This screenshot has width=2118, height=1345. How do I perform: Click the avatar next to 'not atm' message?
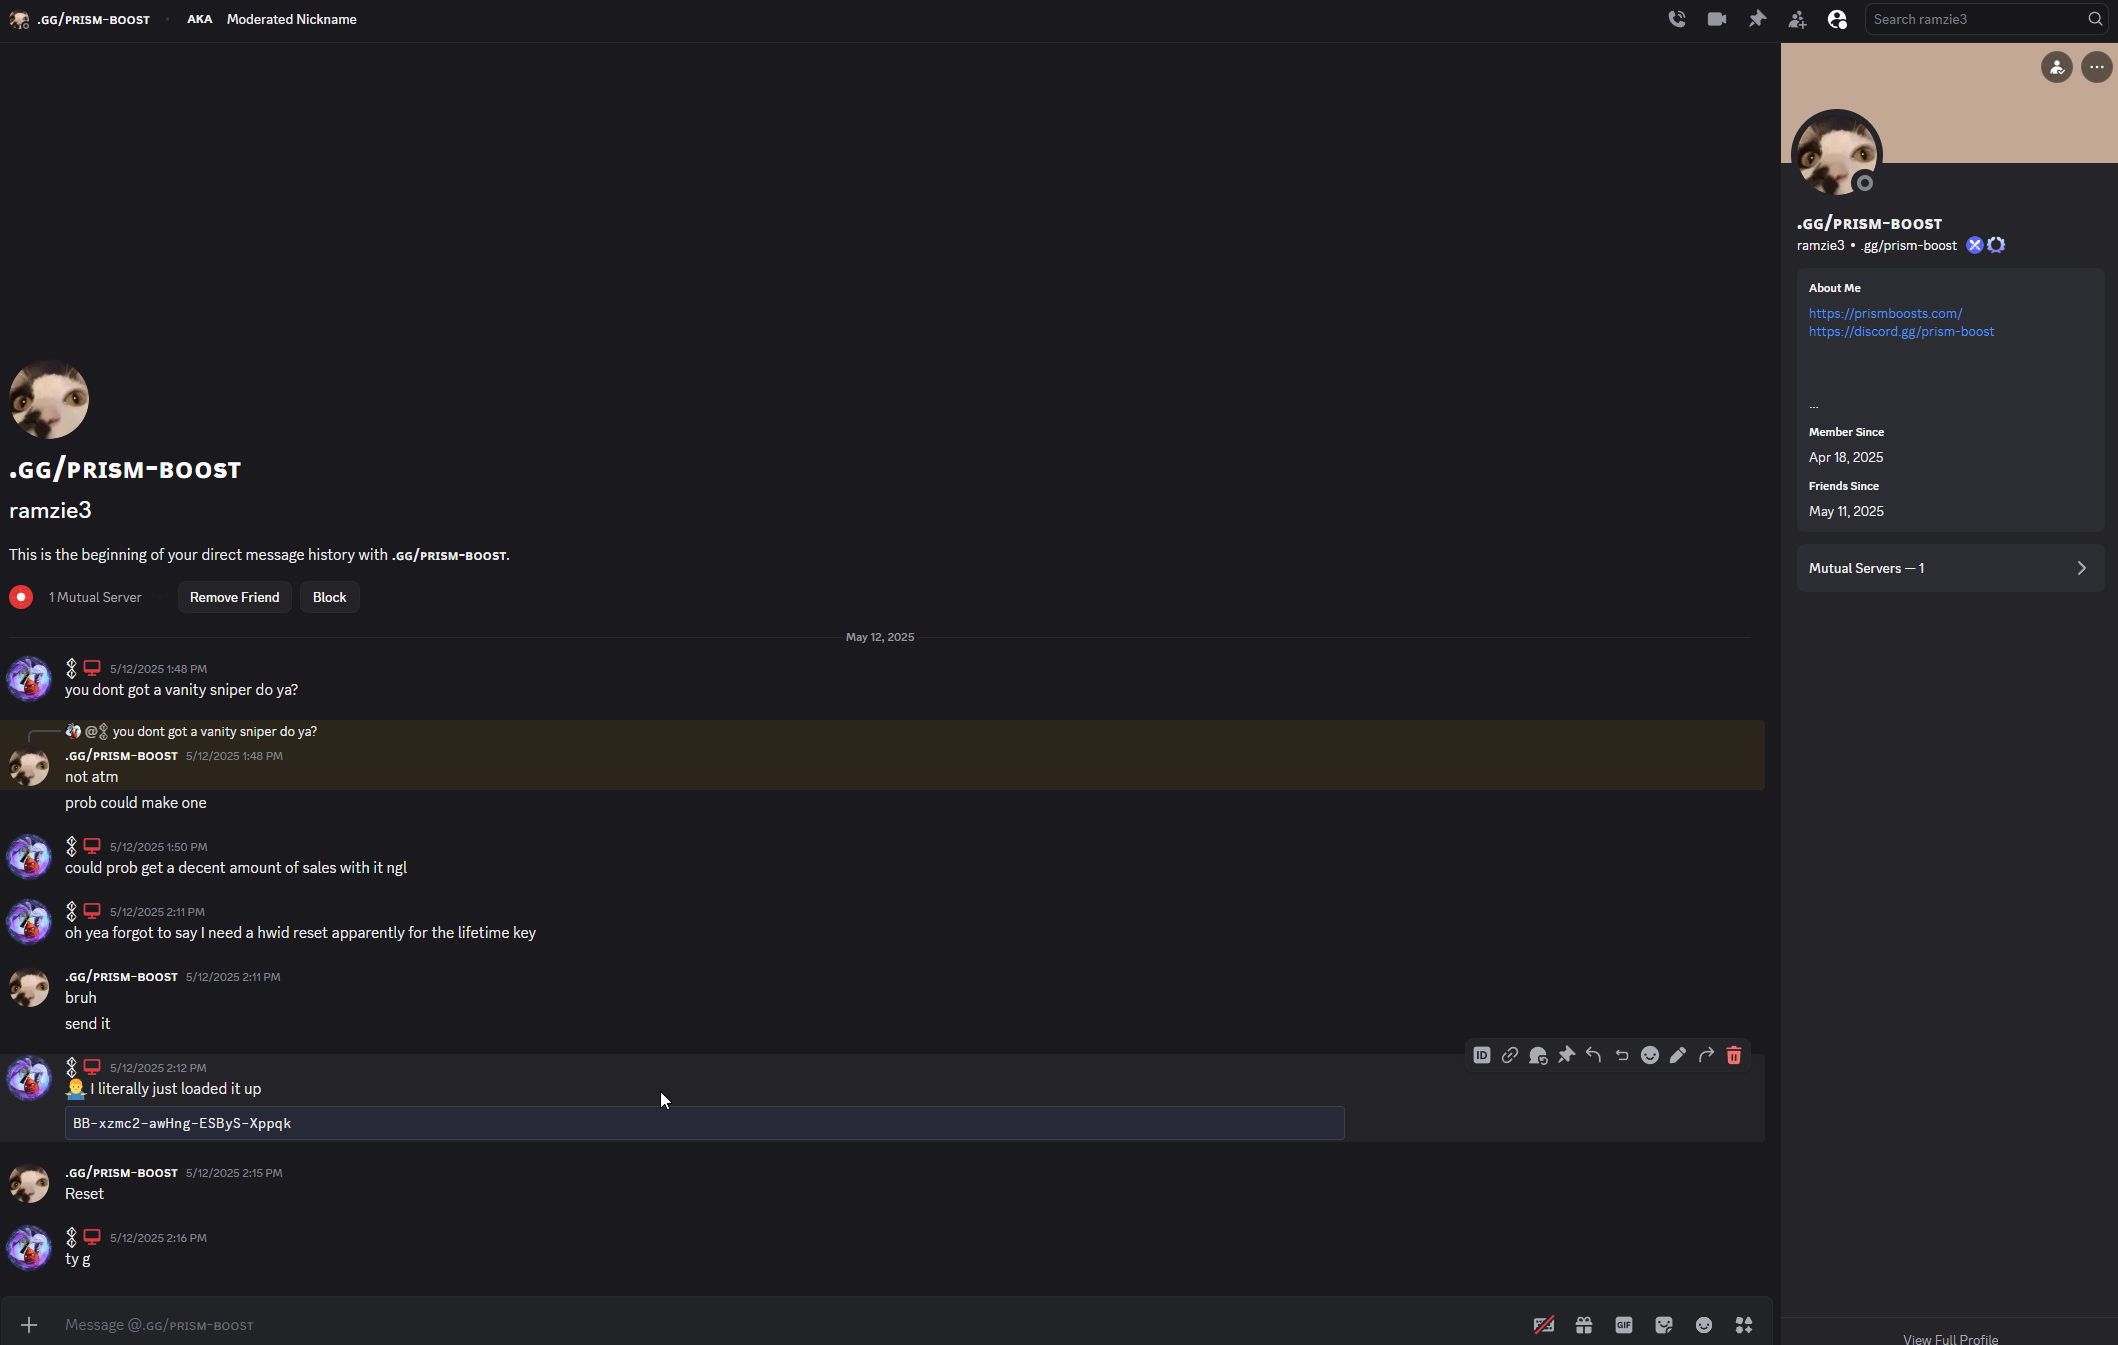pyautogui.click(x=29, y=767)
